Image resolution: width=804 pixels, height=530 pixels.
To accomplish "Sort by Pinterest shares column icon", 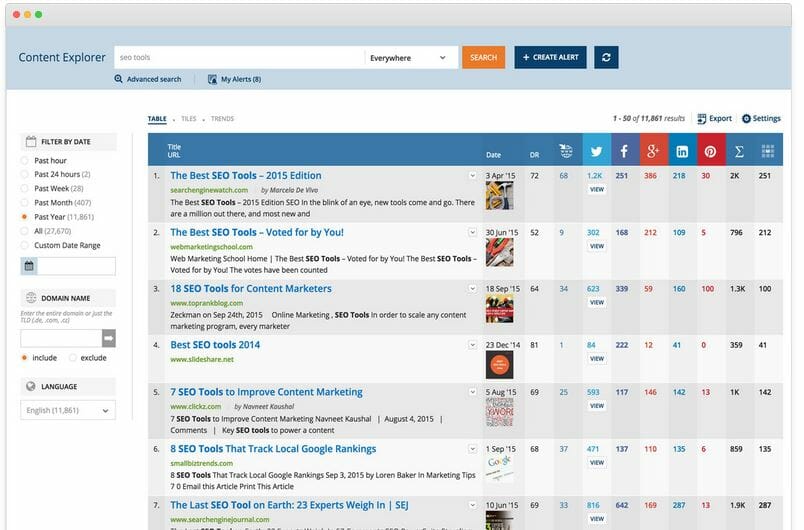I will coord(711,150).
